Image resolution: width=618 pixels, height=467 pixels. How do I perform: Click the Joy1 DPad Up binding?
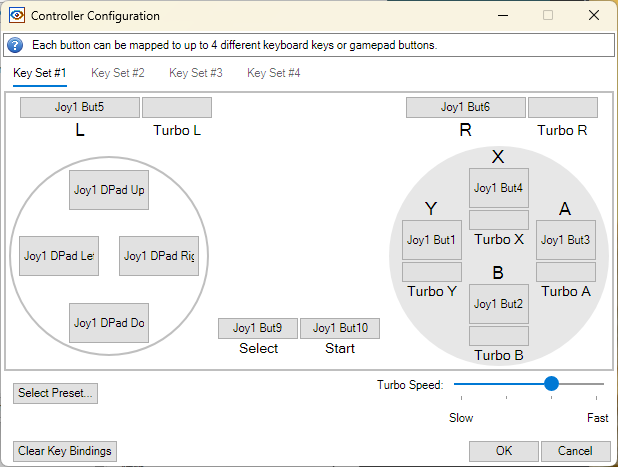[x=109, y=190]
